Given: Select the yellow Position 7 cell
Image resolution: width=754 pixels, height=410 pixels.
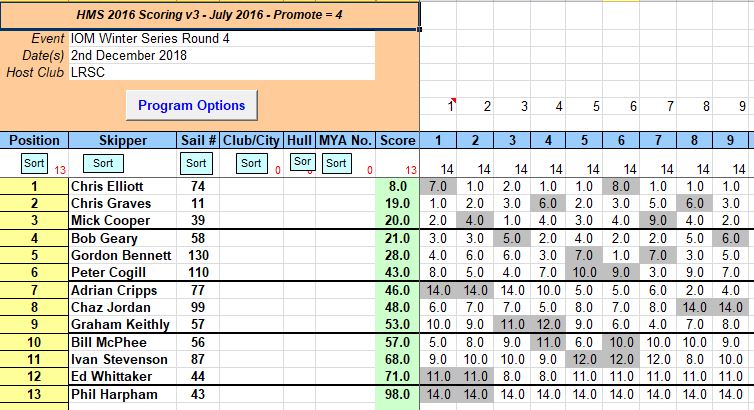Looking at the screenshot, I should pos(34,290).
